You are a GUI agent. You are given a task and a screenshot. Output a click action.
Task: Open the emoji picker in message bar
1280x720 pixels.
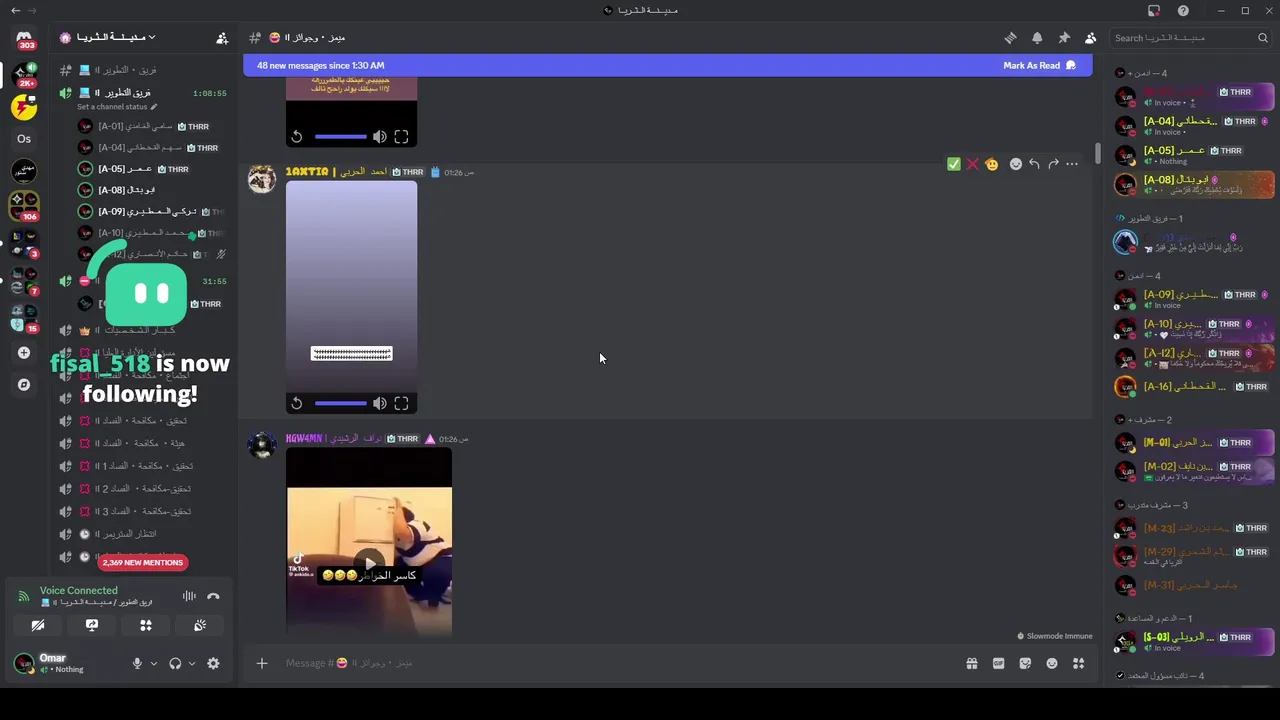(x=1052, y=663)
